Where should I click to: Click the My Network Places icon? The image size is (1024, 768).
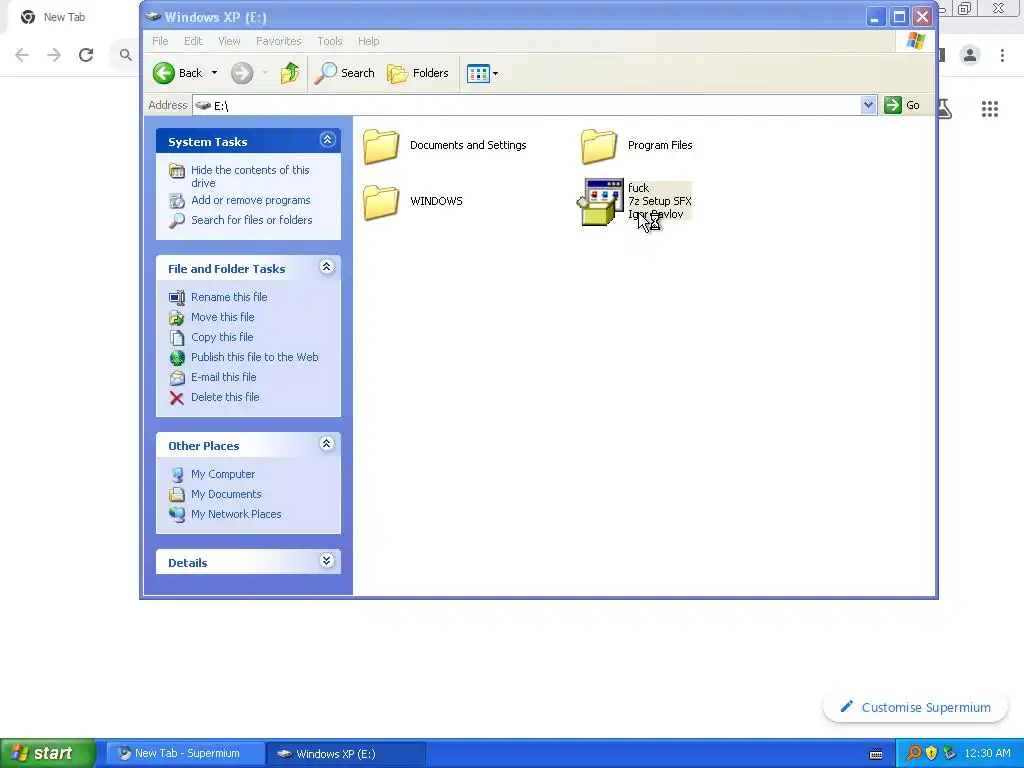(177, 515)
